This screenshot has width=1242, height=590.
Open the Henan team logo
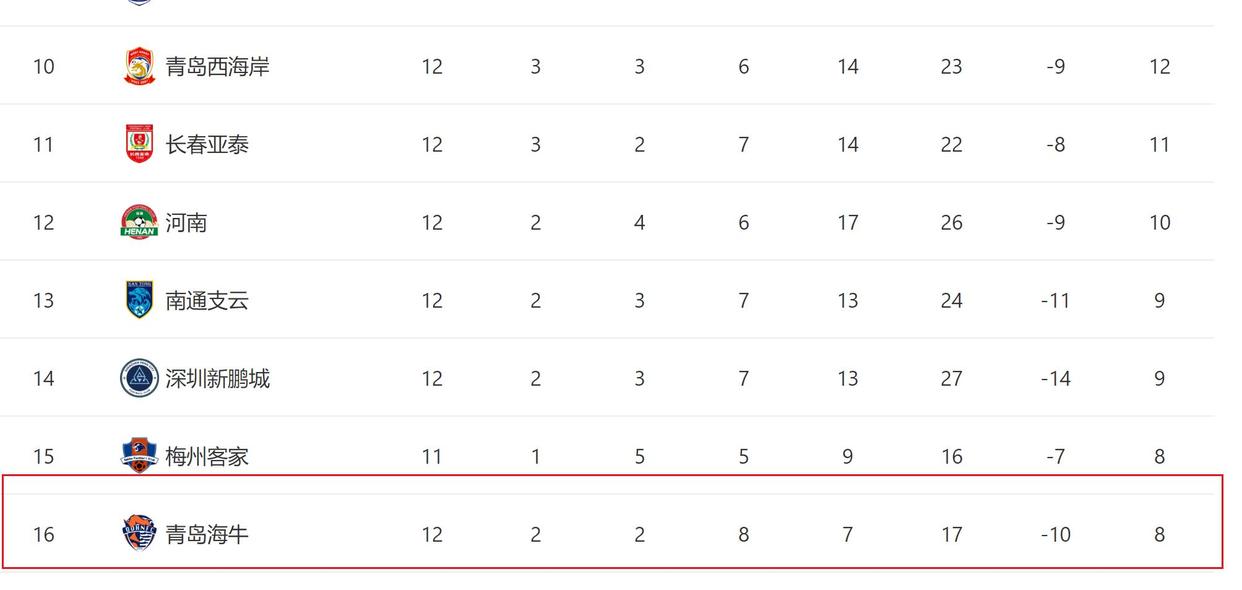(x=140, y=222)
